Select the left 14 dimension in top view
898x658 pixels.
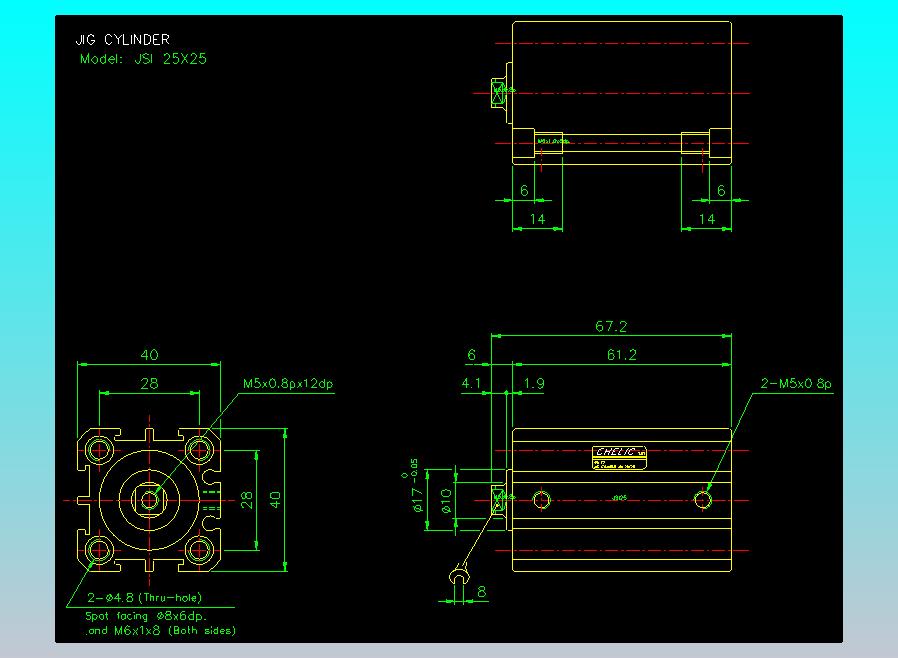[537, 219]
